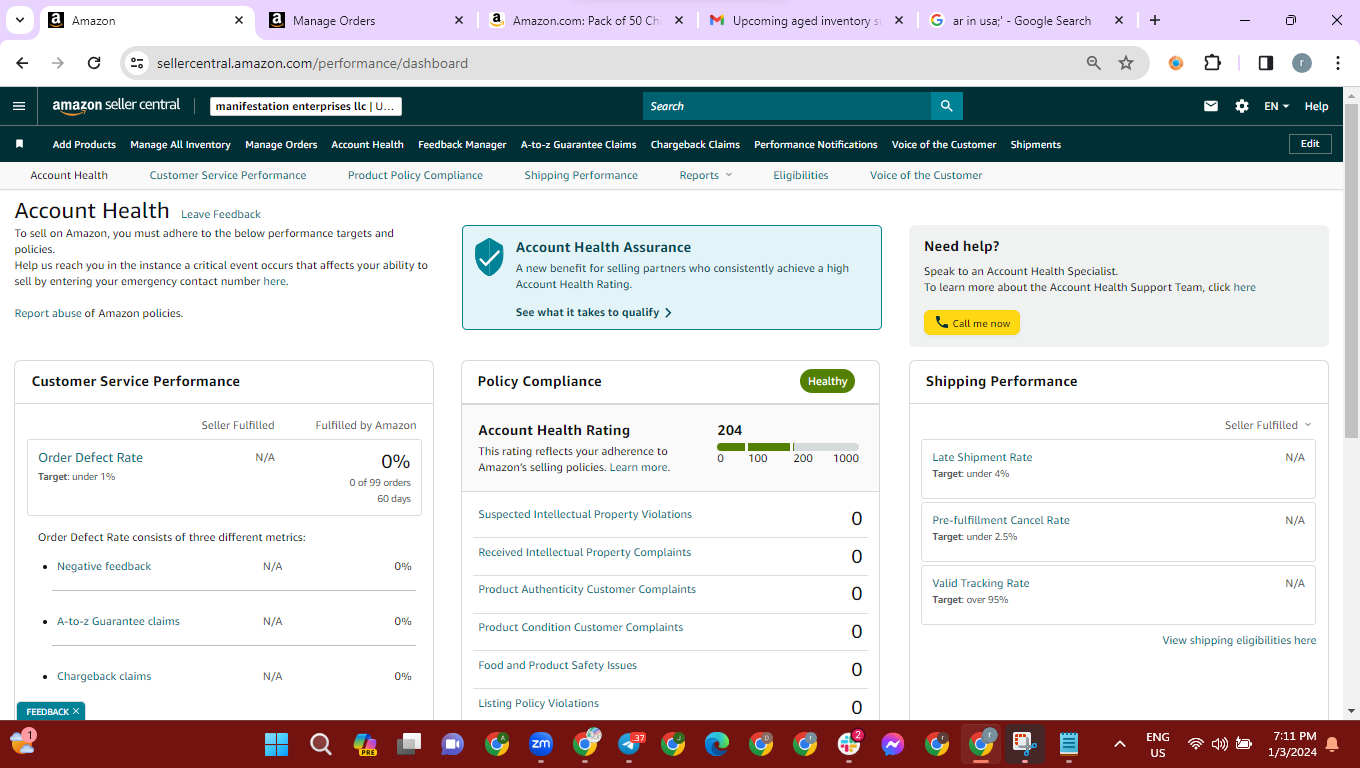Image resolution: width=1360 pixels, height=768 pixels.
Task: Open Zoom from the taskbar
Action: pyautogui.click(x=541, y=744)
